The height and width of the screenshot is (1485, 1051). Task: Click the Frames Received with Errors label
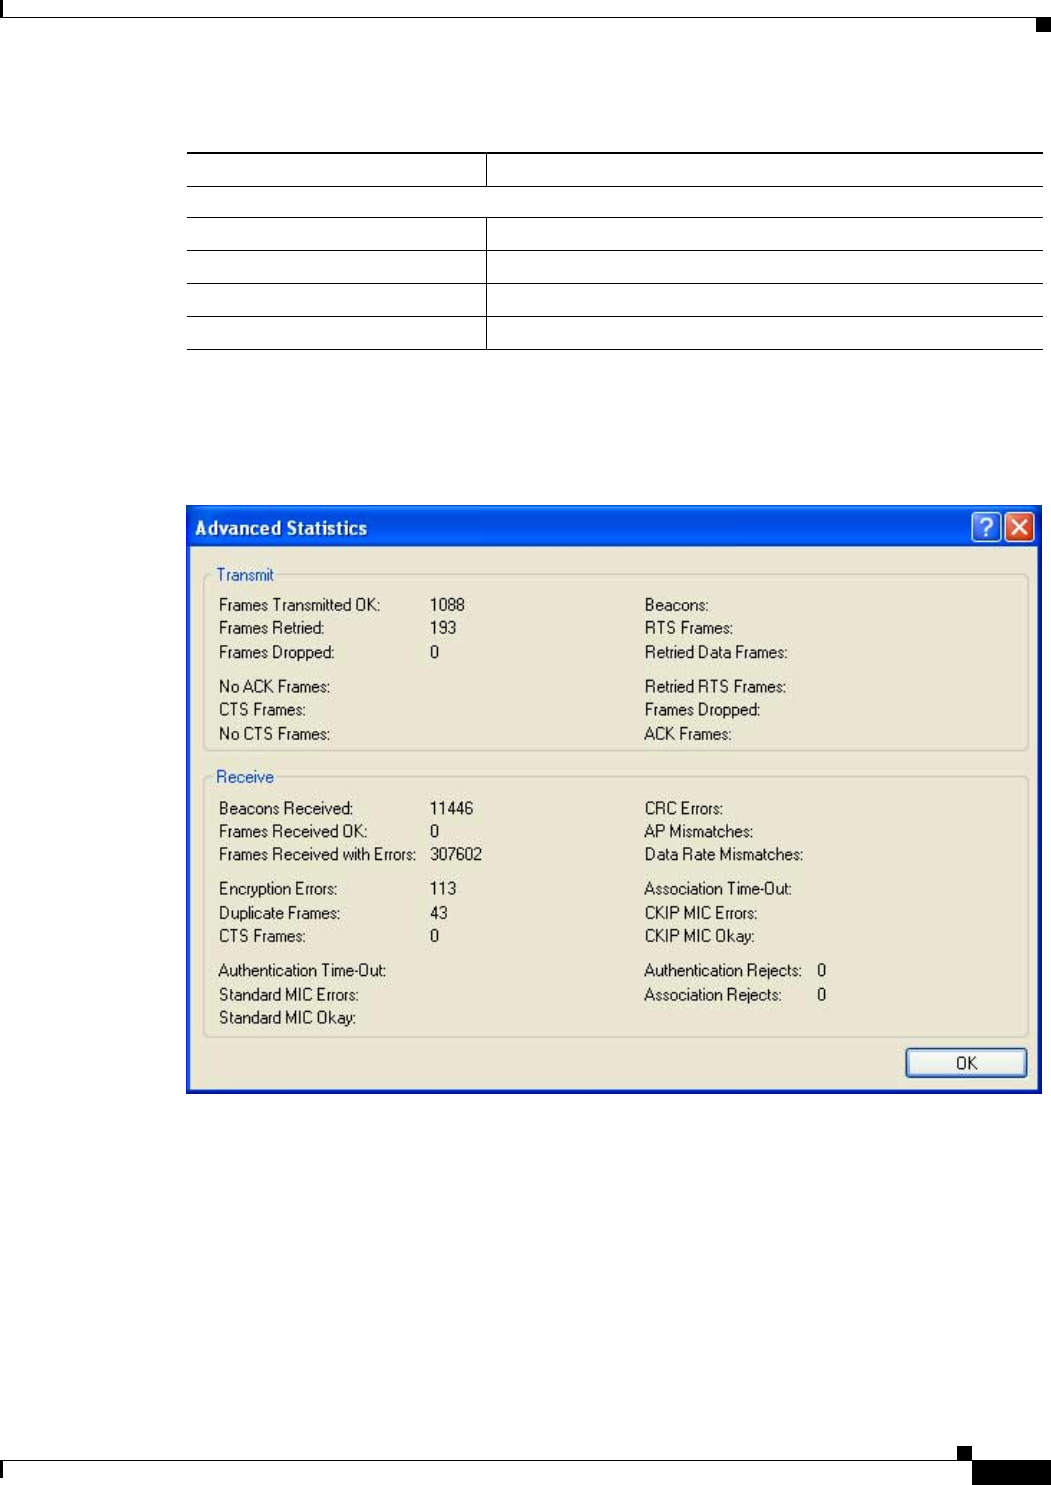[x=318, y=855]
